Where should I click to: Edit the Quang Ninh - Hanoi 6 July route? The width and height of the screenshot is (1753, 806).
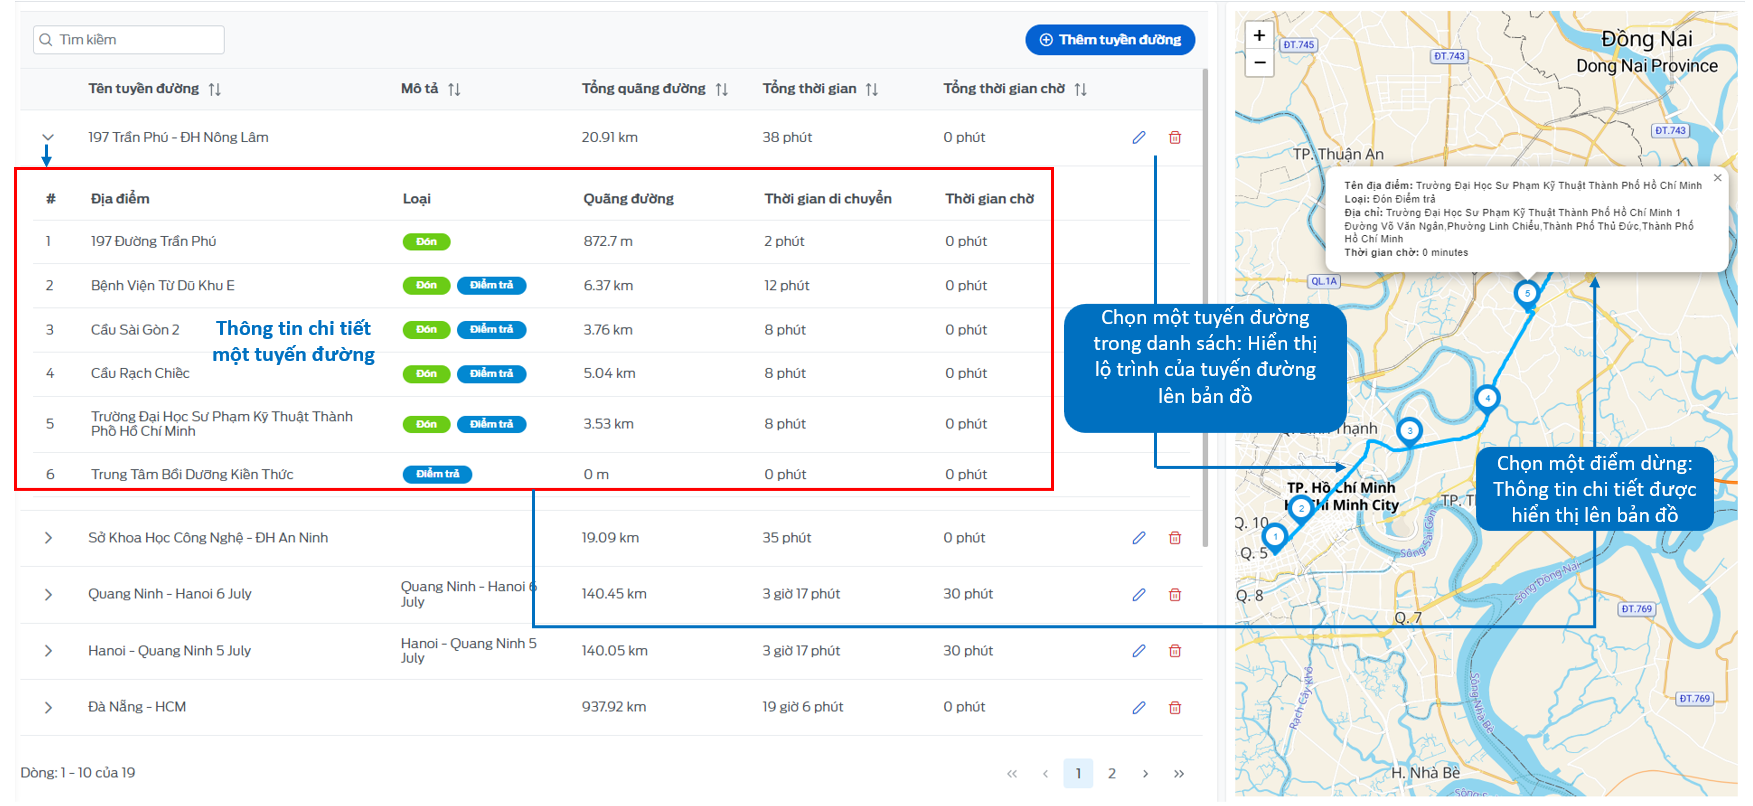1139,594
